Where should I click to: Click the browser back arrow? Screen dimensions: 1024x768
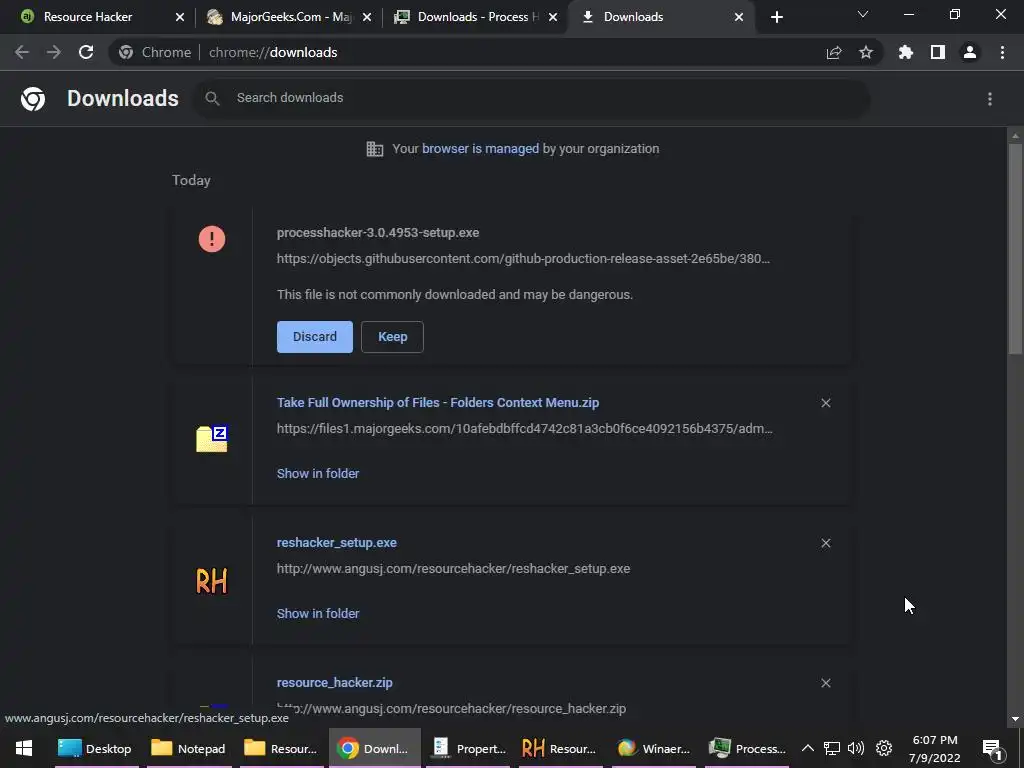pos(22,52)
